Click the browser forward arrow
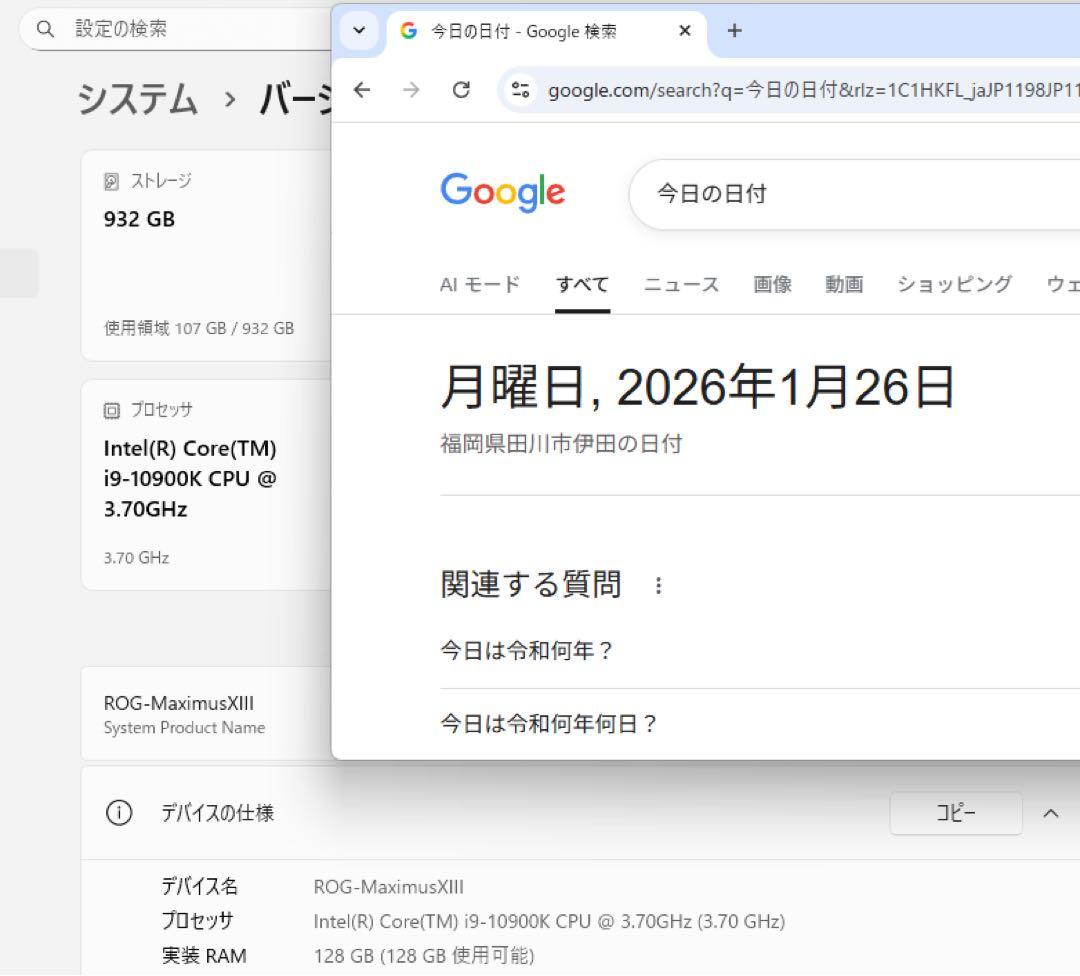The width and height of the screenshot is (1080, 976). tap(411, 89)
